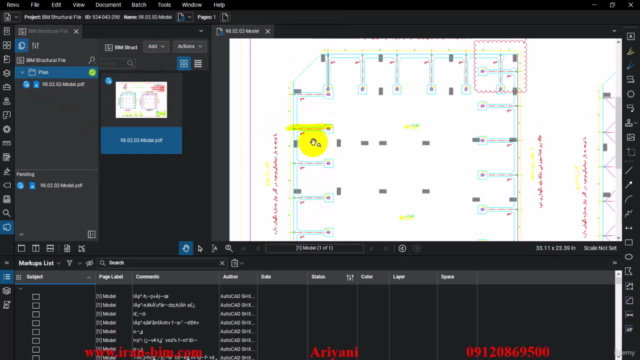Check the first markup row checkbox
The width and height of the screenshot is (640, 360).
tap(36, 297)
